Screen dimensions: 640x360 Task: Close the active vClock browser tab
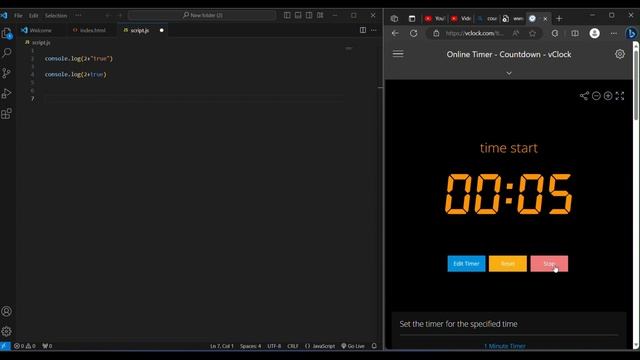point(545,18)
